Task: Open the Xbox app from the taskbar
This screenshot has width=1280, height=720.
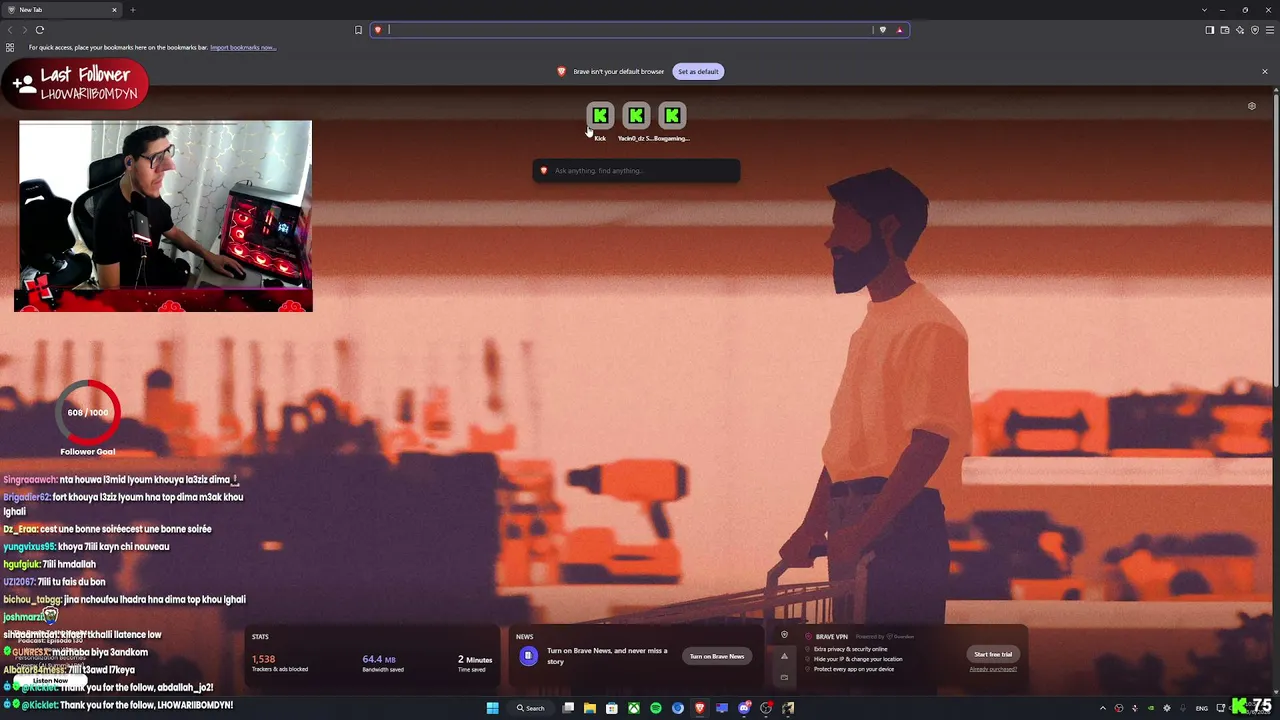Action: pos(634,708)
